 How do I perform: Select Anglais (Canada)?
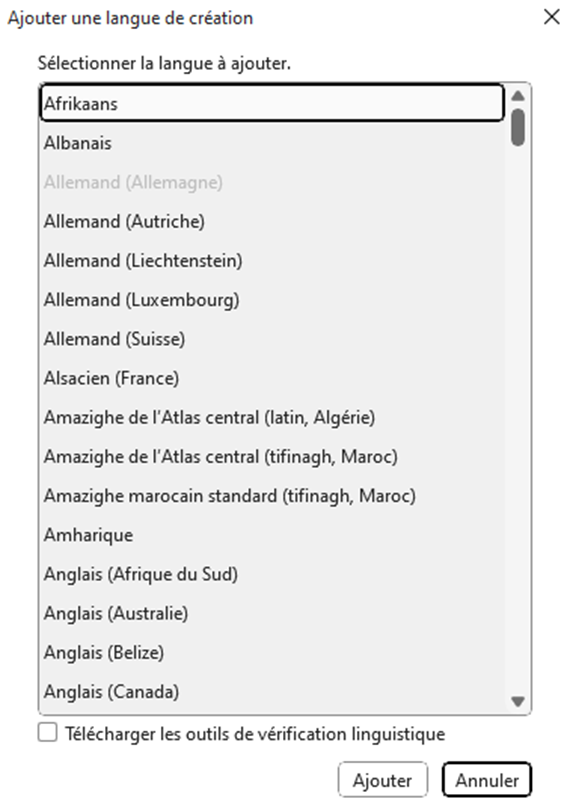click(x=272, y=692)
